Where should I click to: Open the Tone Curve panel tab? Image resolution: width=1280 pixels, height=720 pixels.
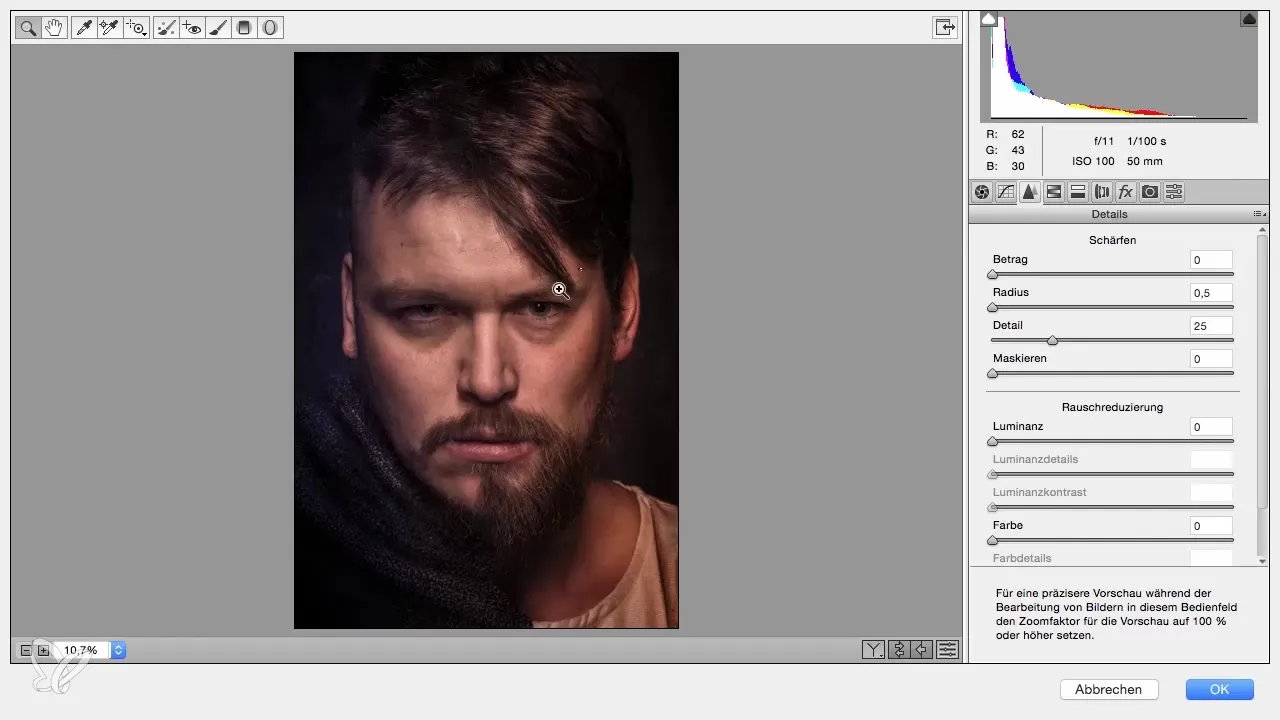click(1006, 192)
